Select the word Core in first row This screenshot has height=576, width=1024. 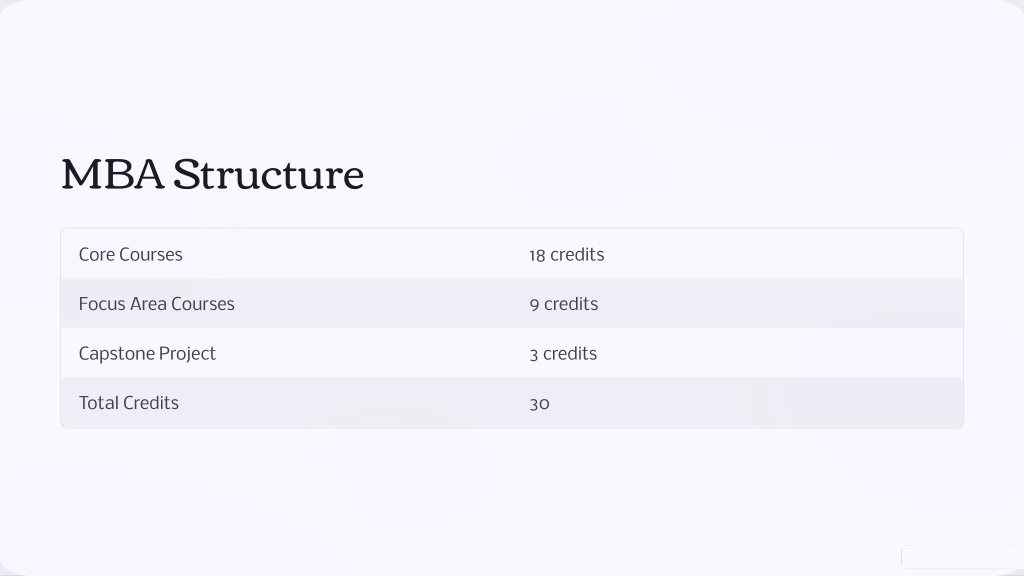(97, 255)
